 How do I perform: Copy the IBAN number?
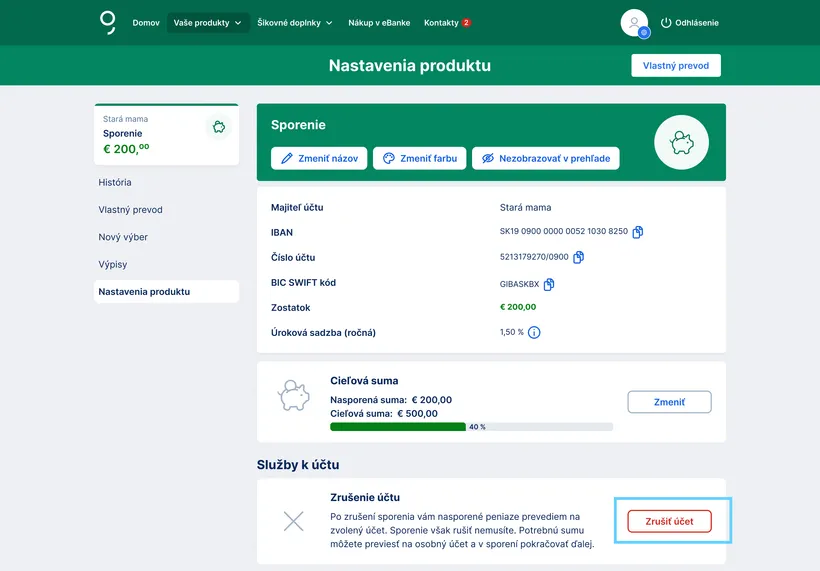tap(637, 232)
